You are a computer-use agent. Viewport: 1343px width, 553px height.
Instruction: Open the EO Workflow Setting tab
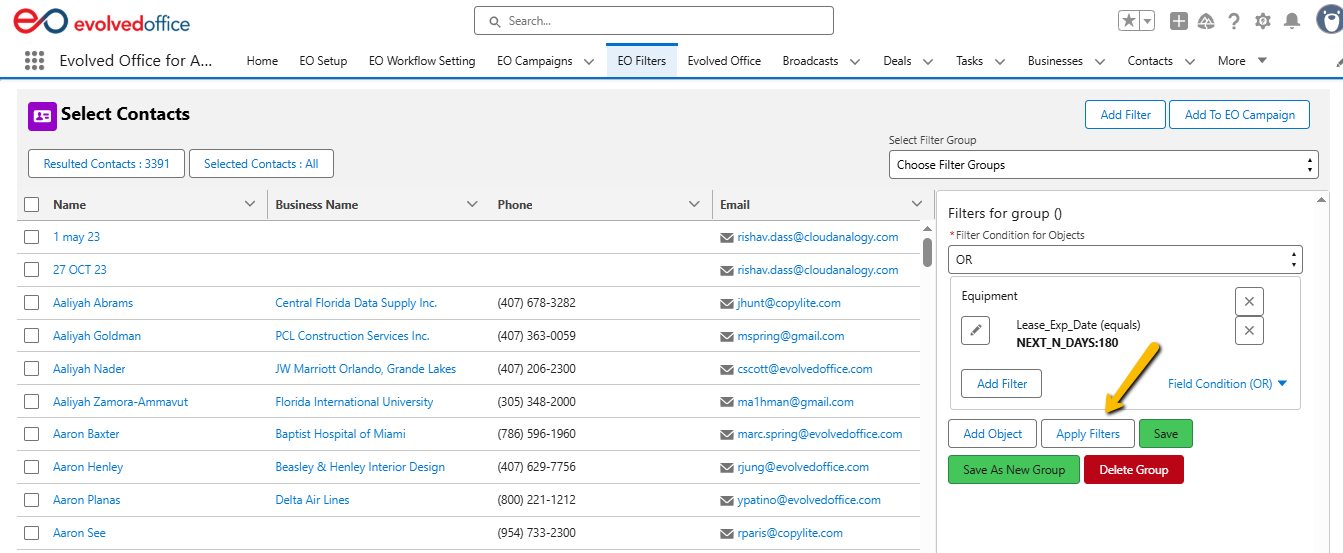click(422, 61)
